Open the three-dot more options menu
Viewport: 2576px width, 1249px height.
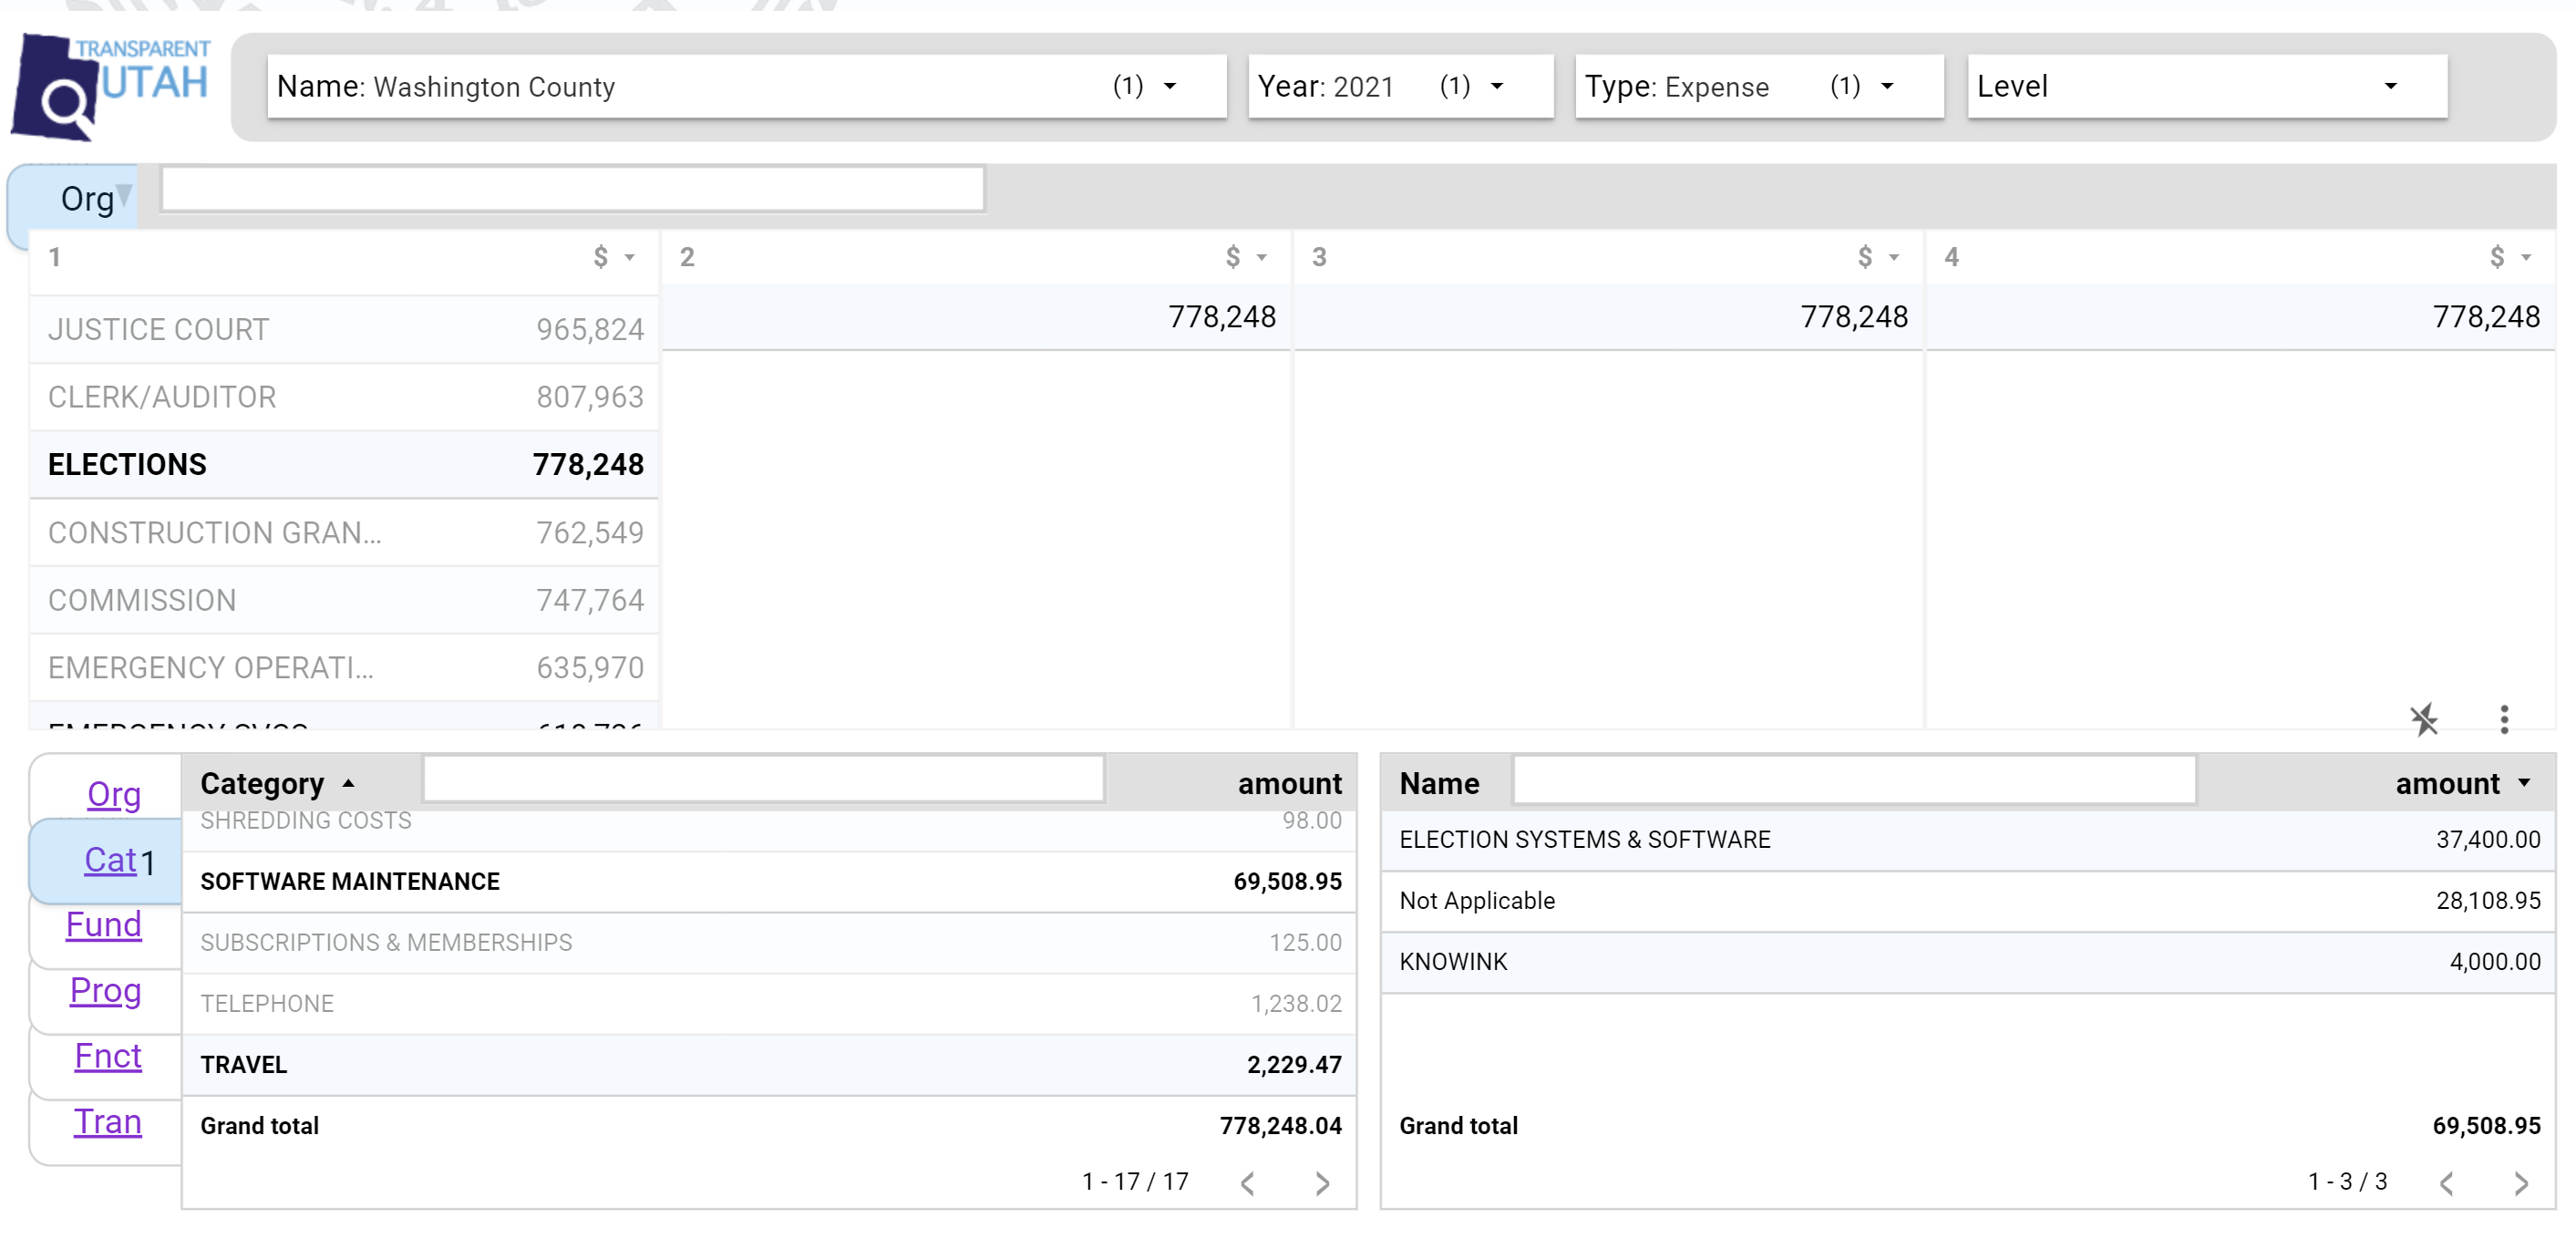2504,719
